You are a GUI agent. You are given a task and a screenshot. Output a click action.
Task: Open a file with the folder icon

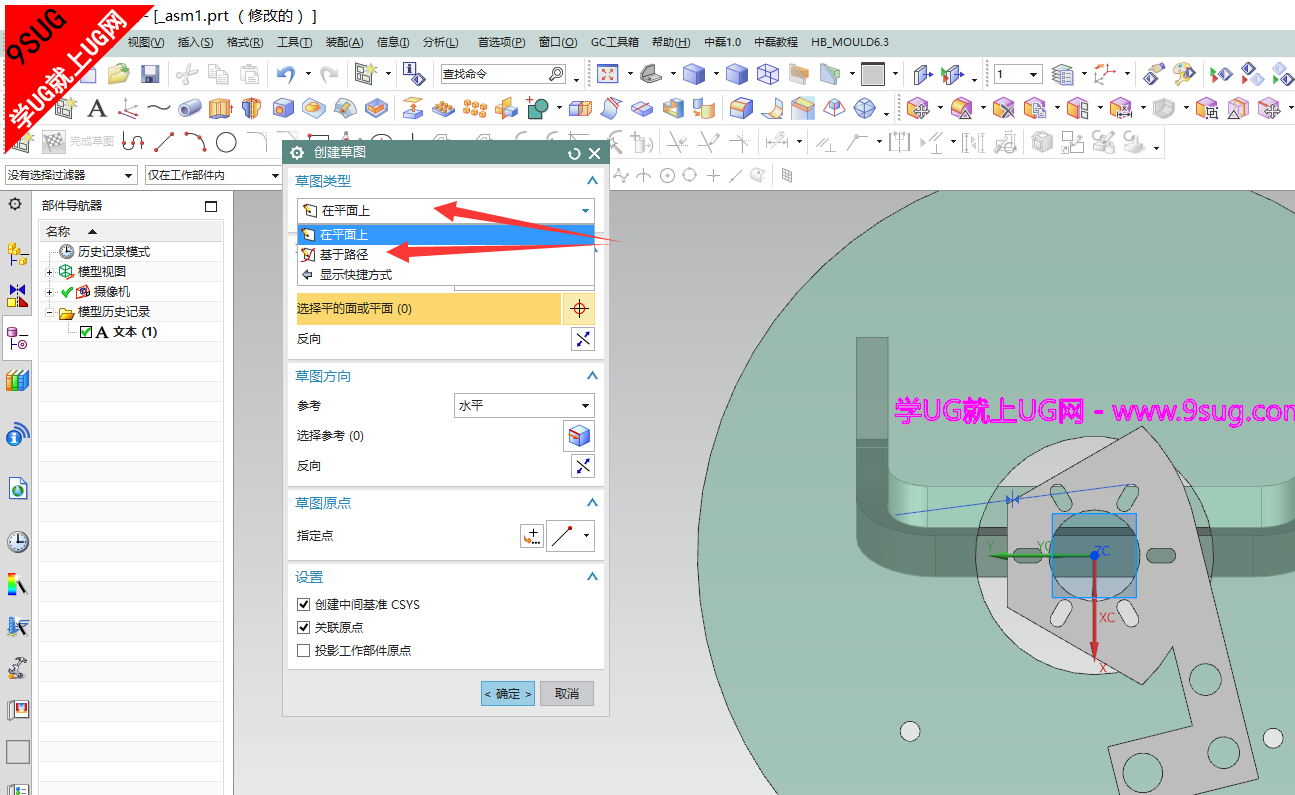[119, 73]
